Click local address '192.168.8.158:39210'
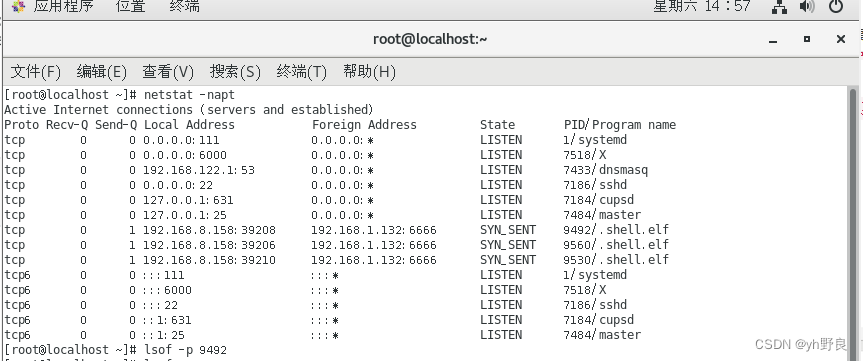The image size is (863, 361). tap(210, 260)
